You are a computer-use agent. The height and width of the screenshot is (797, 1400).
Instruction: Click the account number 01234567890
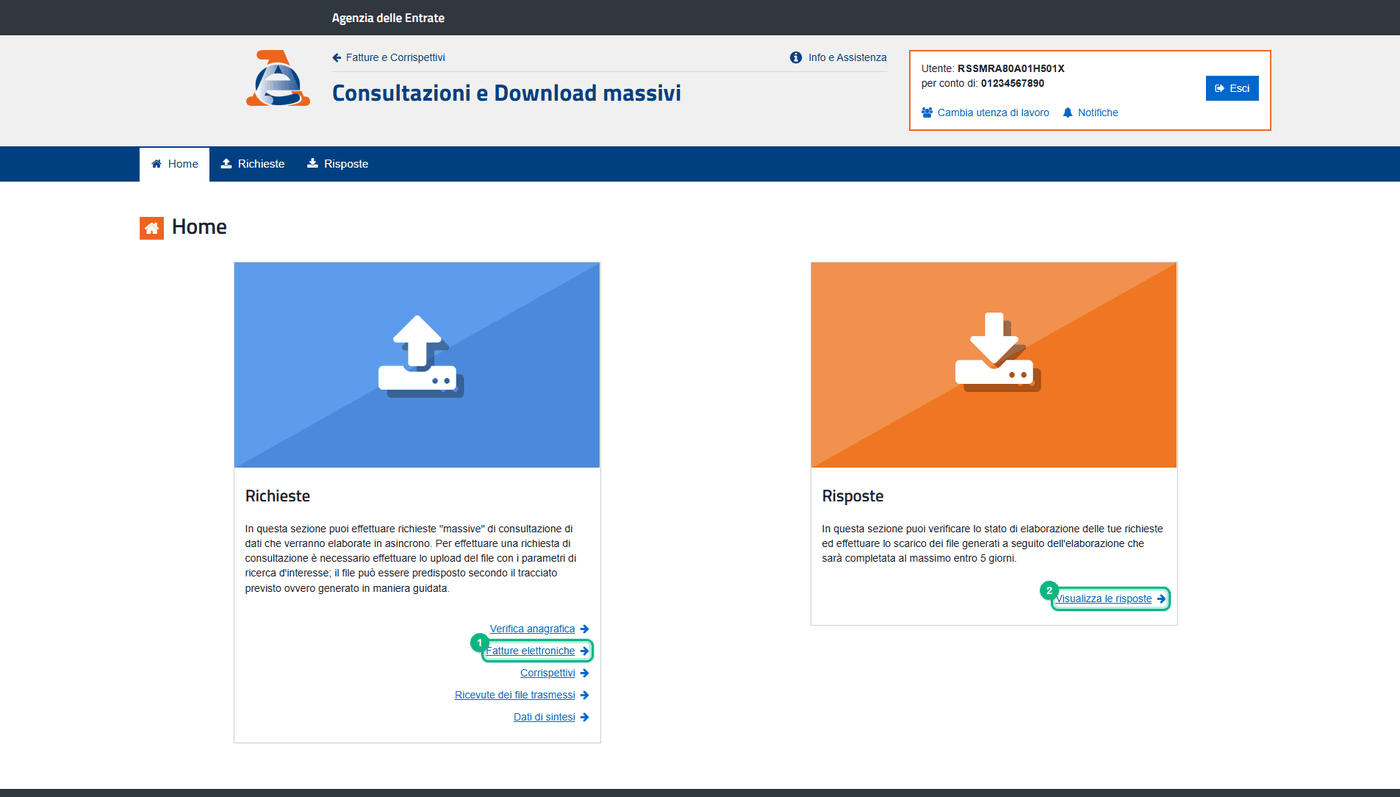coord(1012,83)
